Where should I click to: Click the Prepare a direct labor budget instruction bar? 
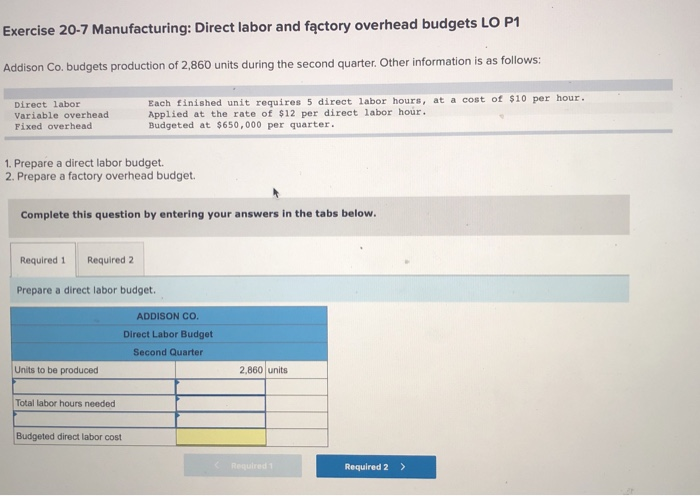coord(320,289)
